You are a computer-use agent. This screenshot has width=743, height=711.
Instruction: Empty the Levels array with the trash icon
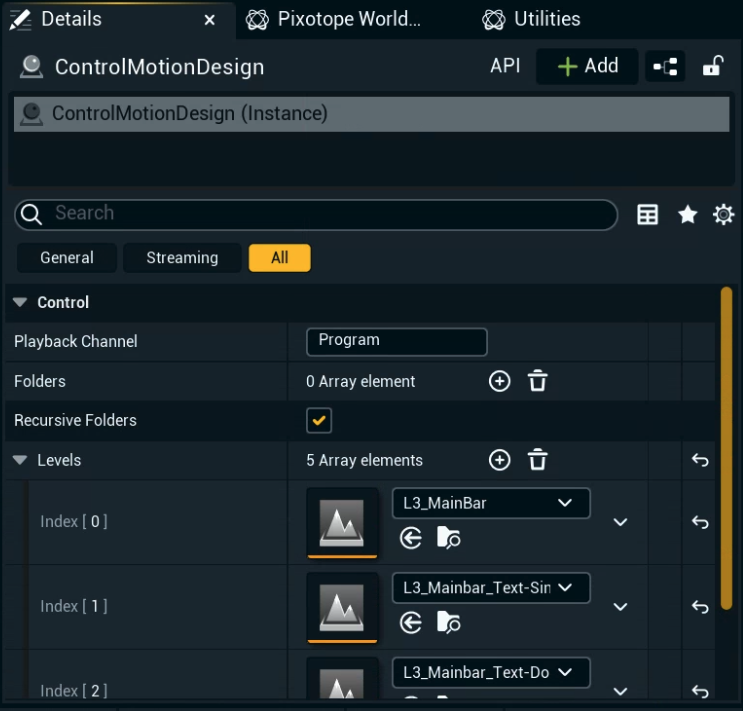click(x=538, y=460)
